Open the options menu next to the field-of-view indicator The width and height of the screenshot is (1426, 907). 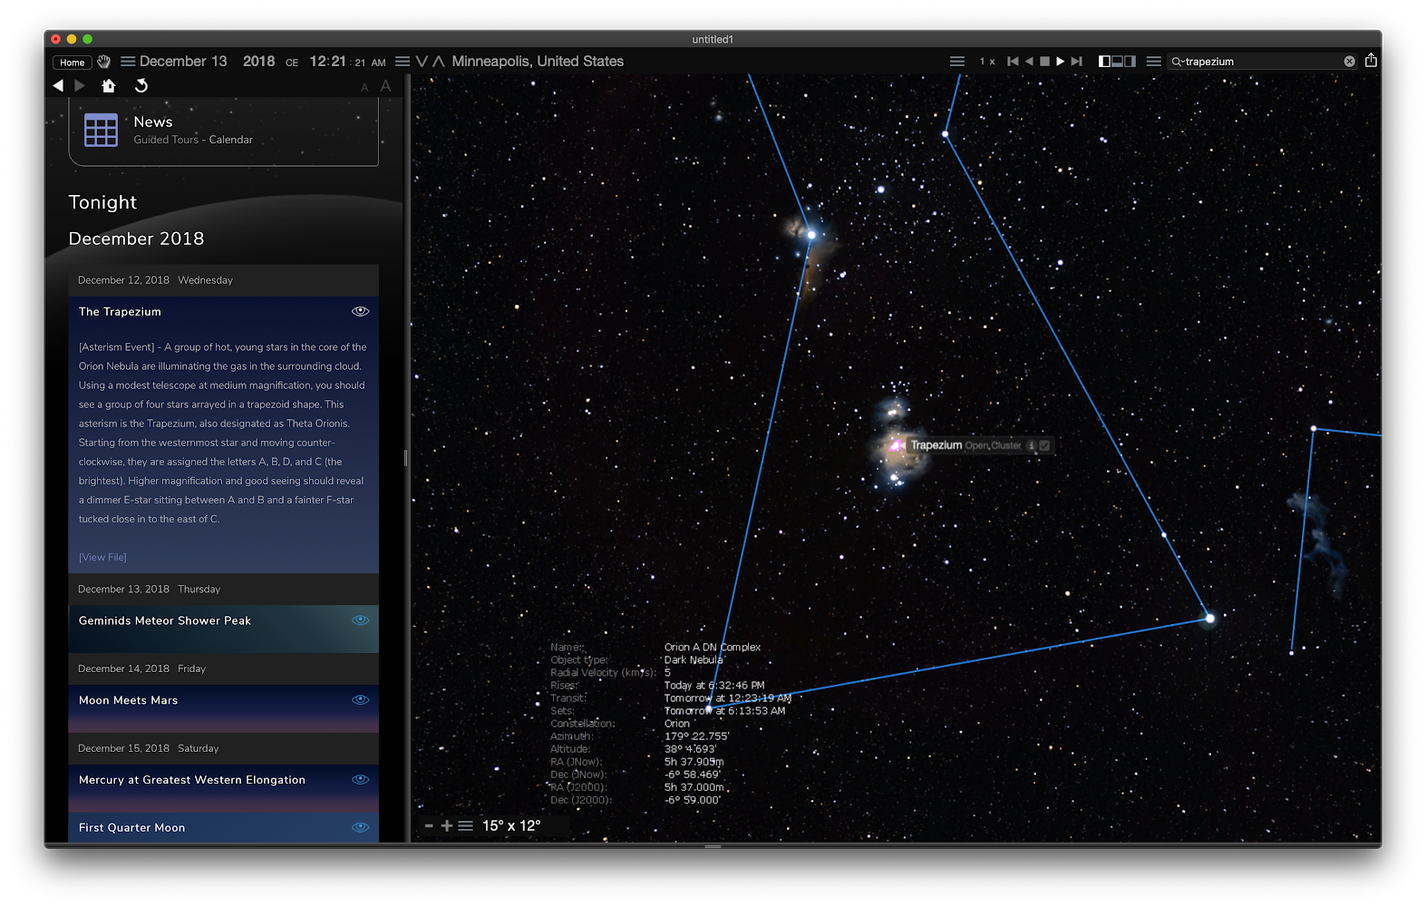point(465,825)
